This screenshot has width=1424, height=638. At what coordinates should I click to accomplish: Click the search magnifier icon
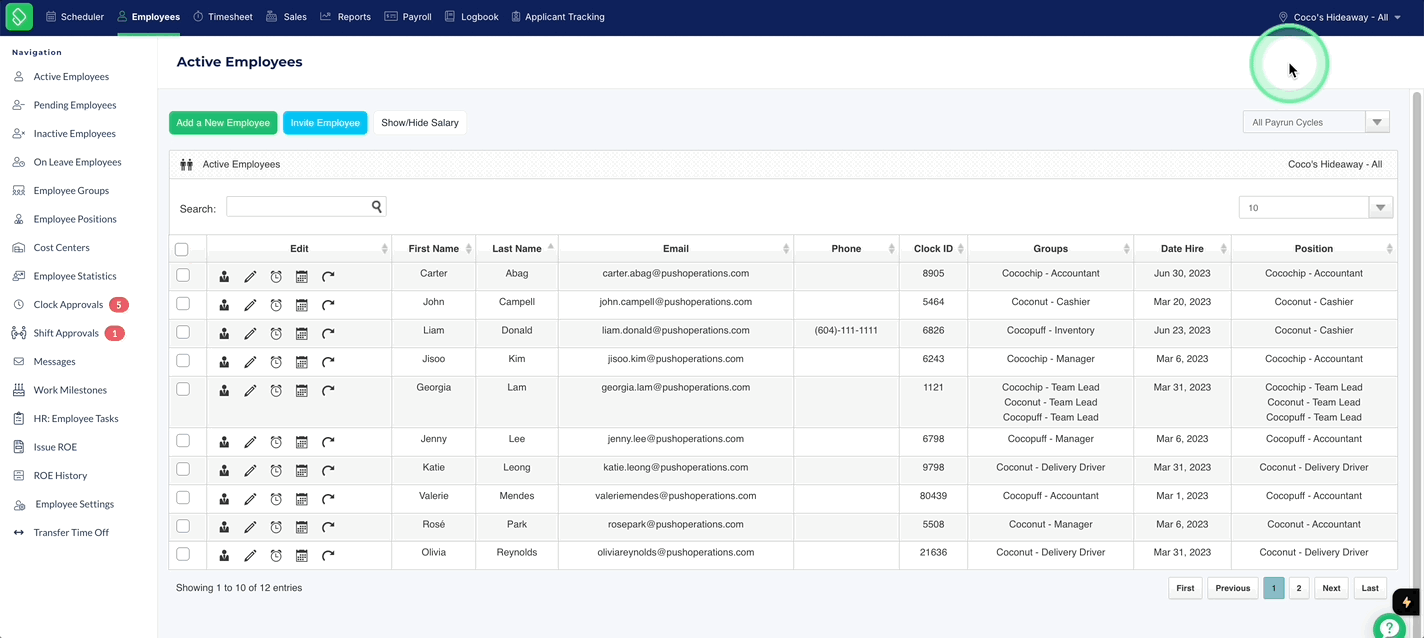[x=377, y=207]
